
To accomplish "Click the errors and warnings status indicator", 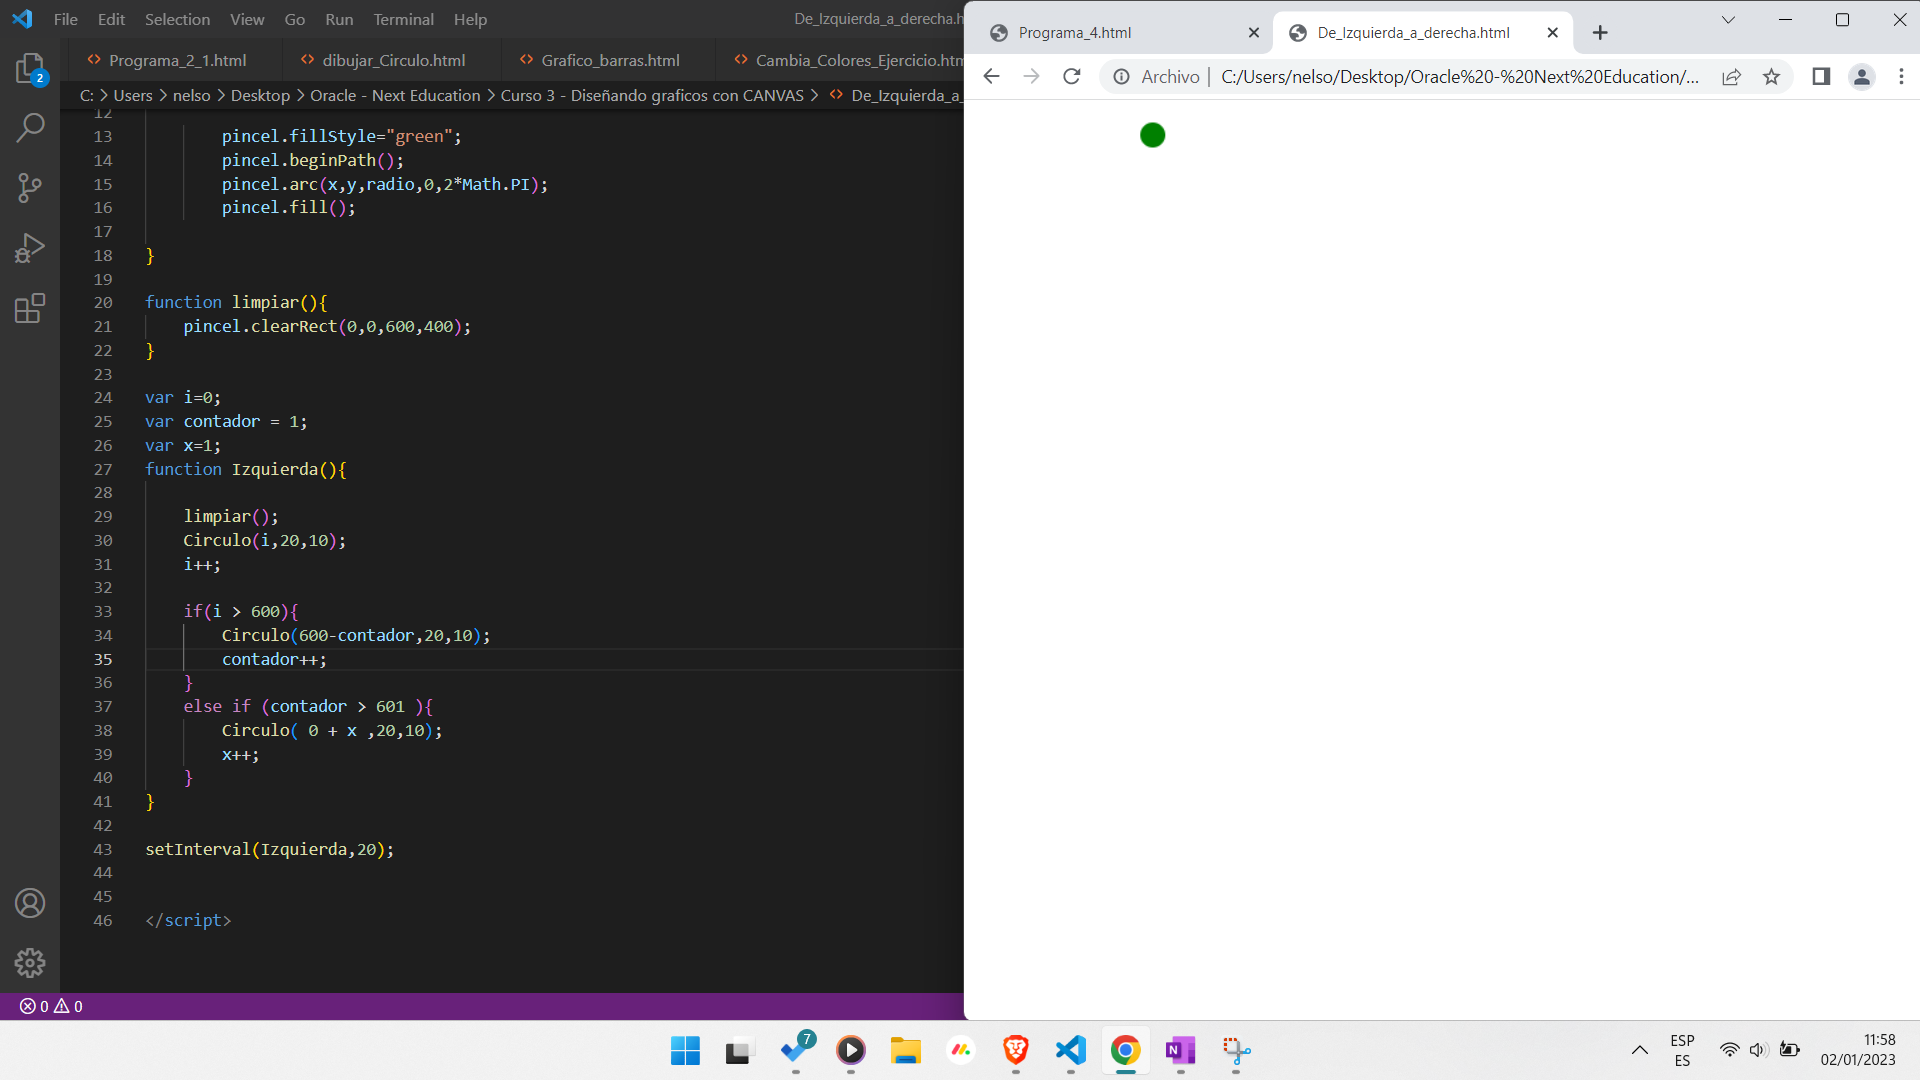I will 51,1006.
